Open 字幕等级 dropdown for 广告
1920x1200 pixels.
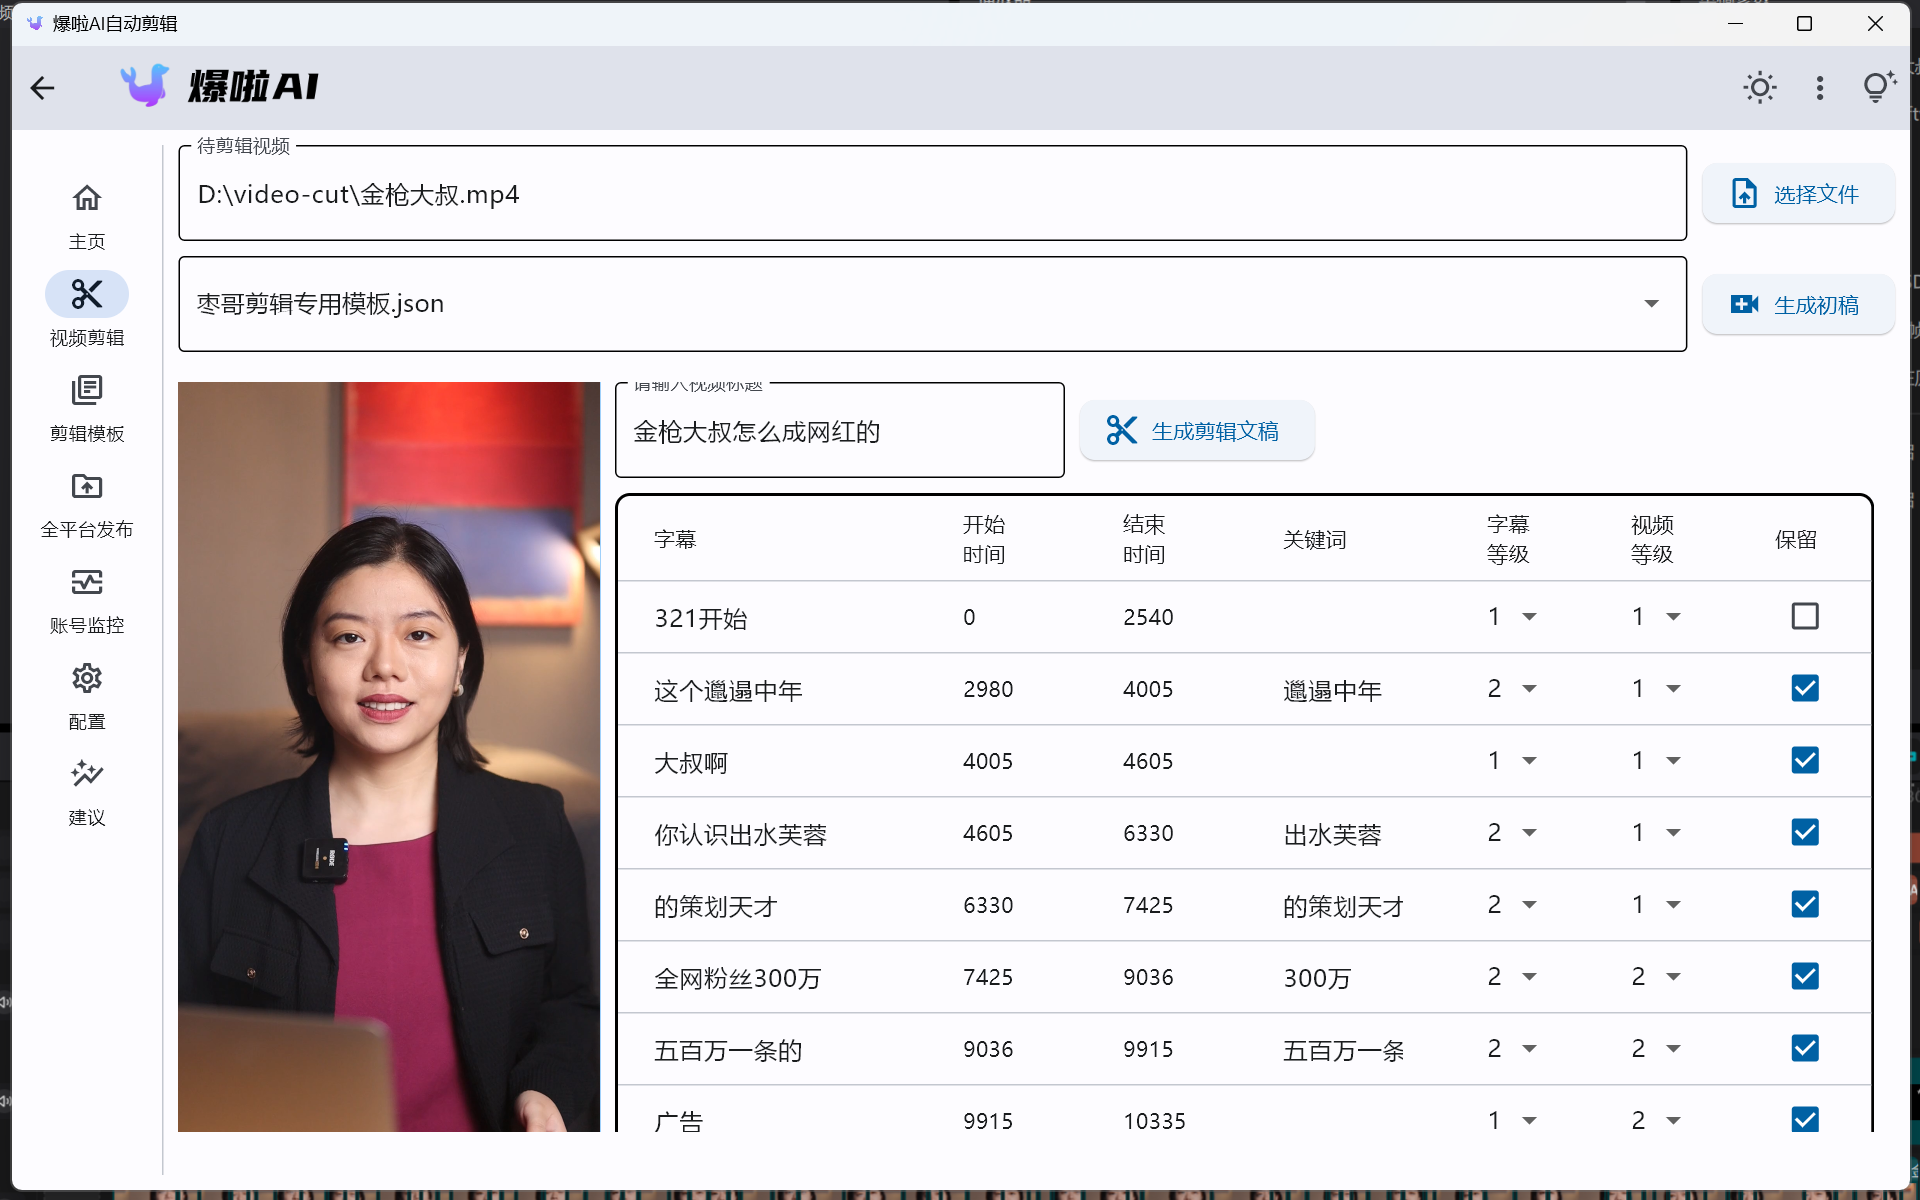[1512, 1120]
